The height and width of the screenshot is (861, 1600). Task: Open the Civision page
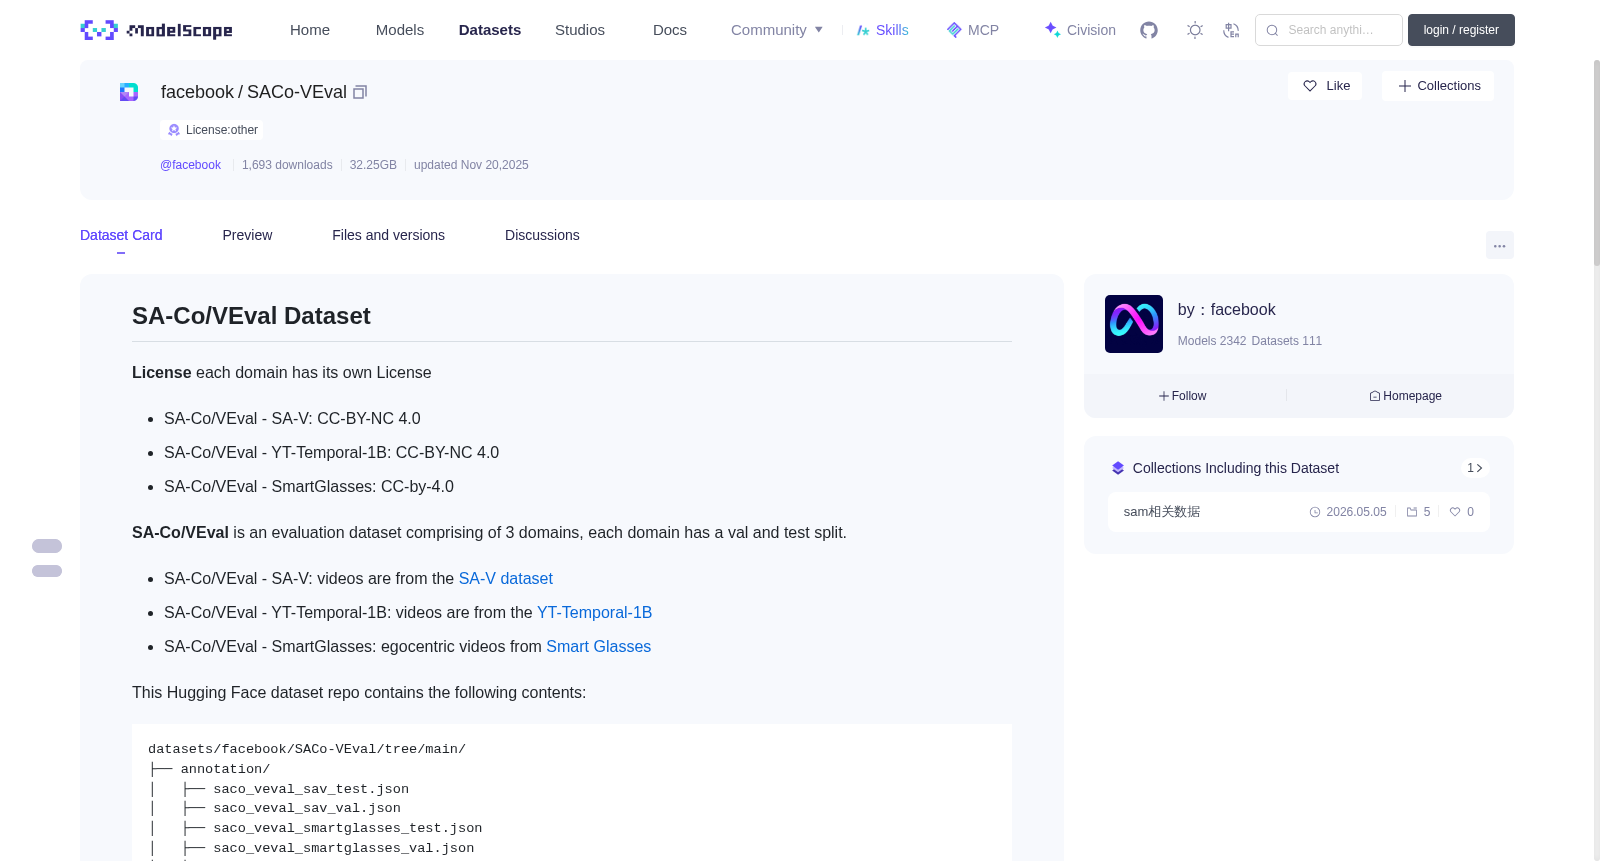[x=1080, y=30]
